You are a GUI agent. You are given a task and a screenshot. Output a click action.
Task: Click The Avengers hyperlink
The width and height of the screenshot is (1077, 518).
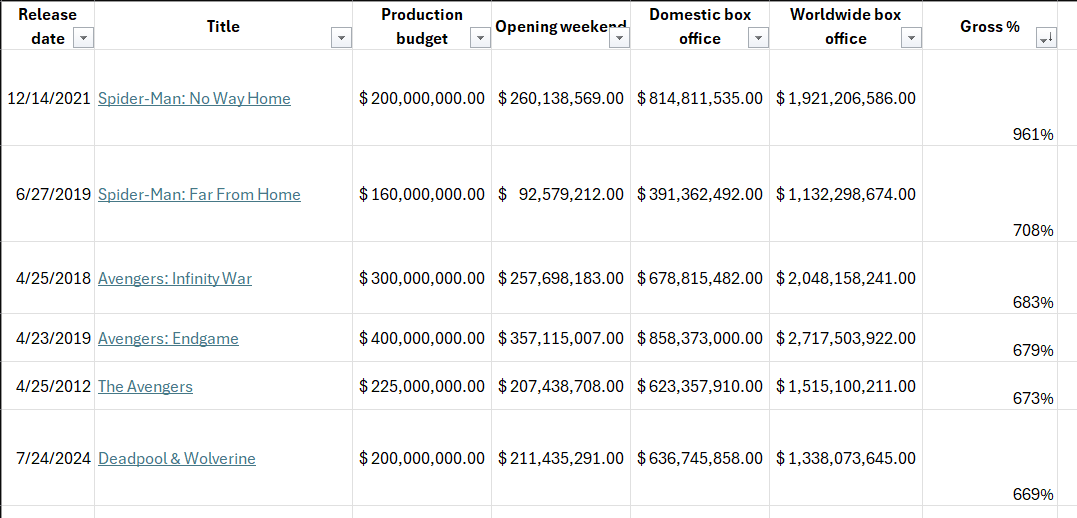[x=146, y=386]
